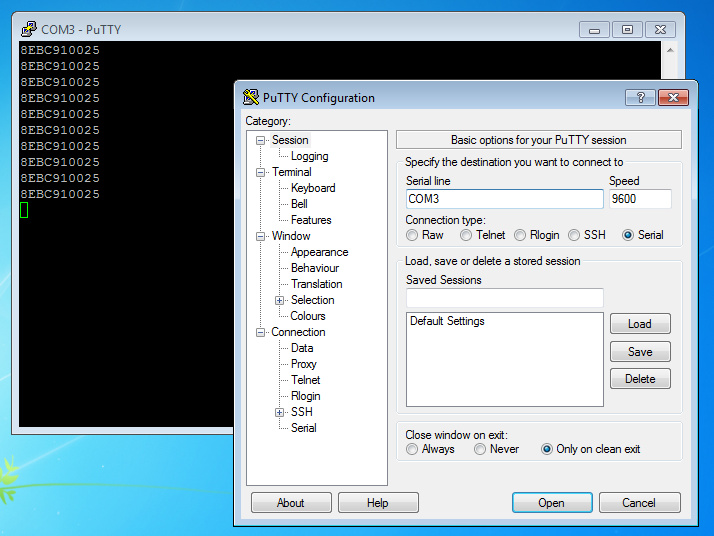Close the PuTTY Configuration dialog
Viewport: 714px width, 536px height.
(673, 97)
